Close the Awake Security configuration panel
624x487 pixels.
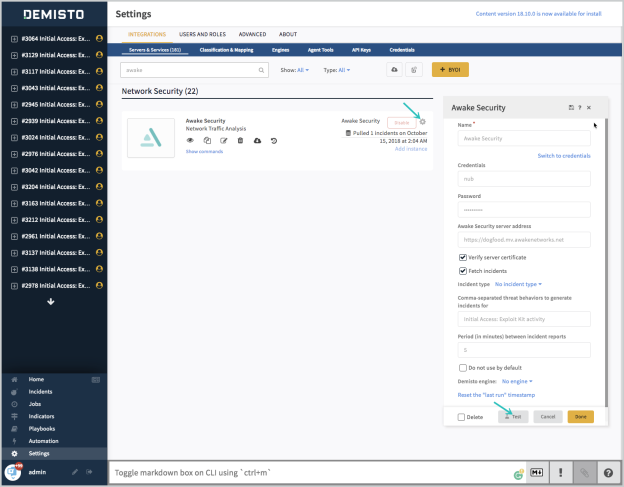(589, 108)
